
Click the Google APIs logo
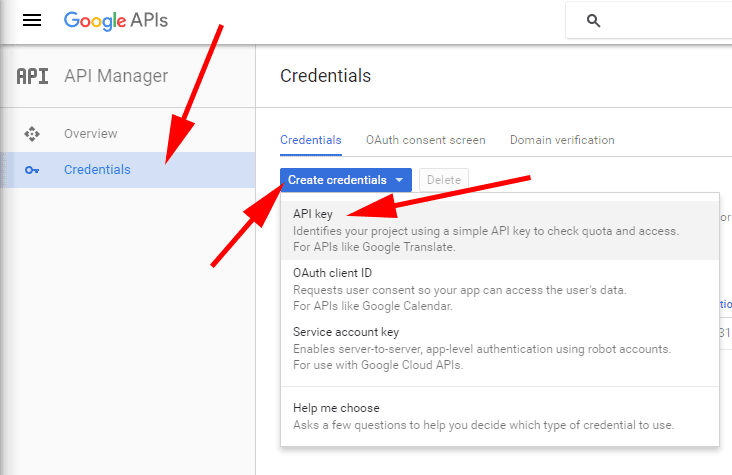coord(115,20)
